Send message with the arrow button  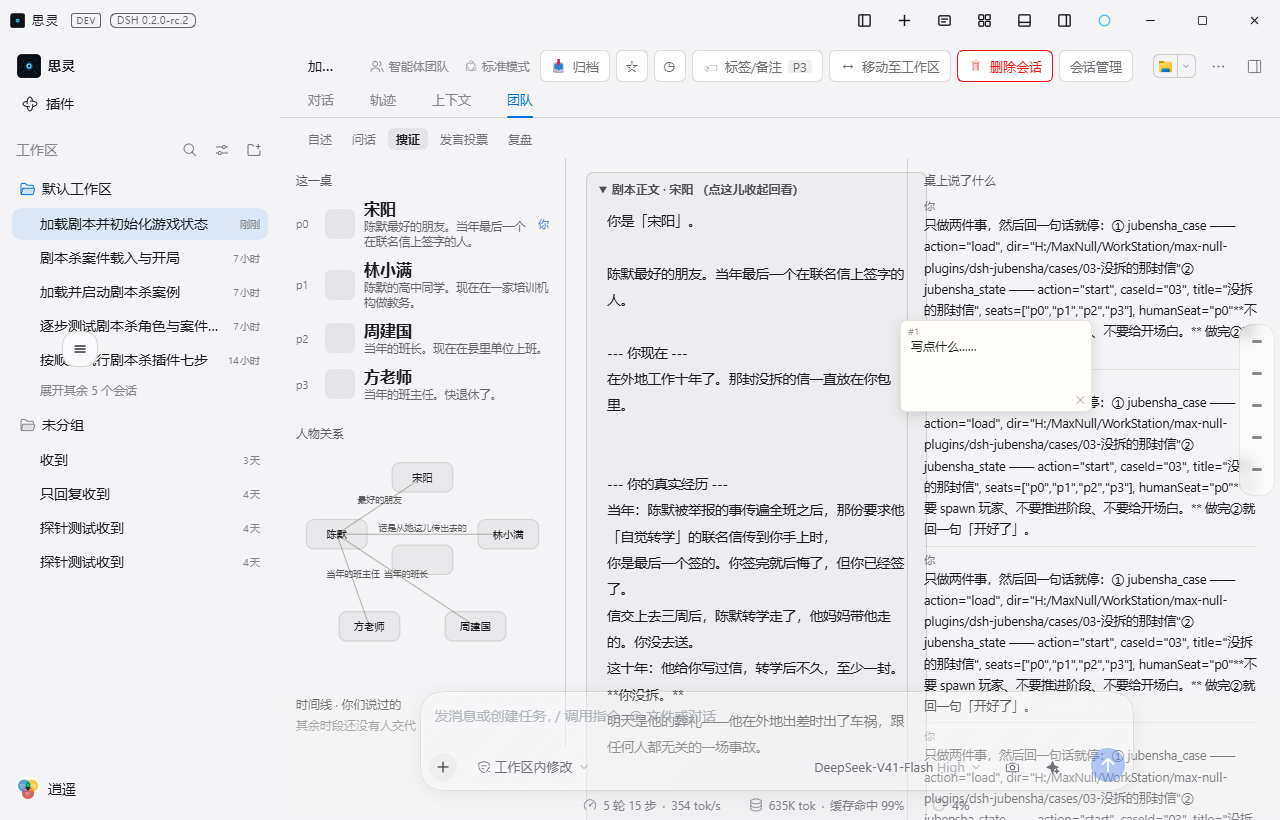tap(1108, 766)
